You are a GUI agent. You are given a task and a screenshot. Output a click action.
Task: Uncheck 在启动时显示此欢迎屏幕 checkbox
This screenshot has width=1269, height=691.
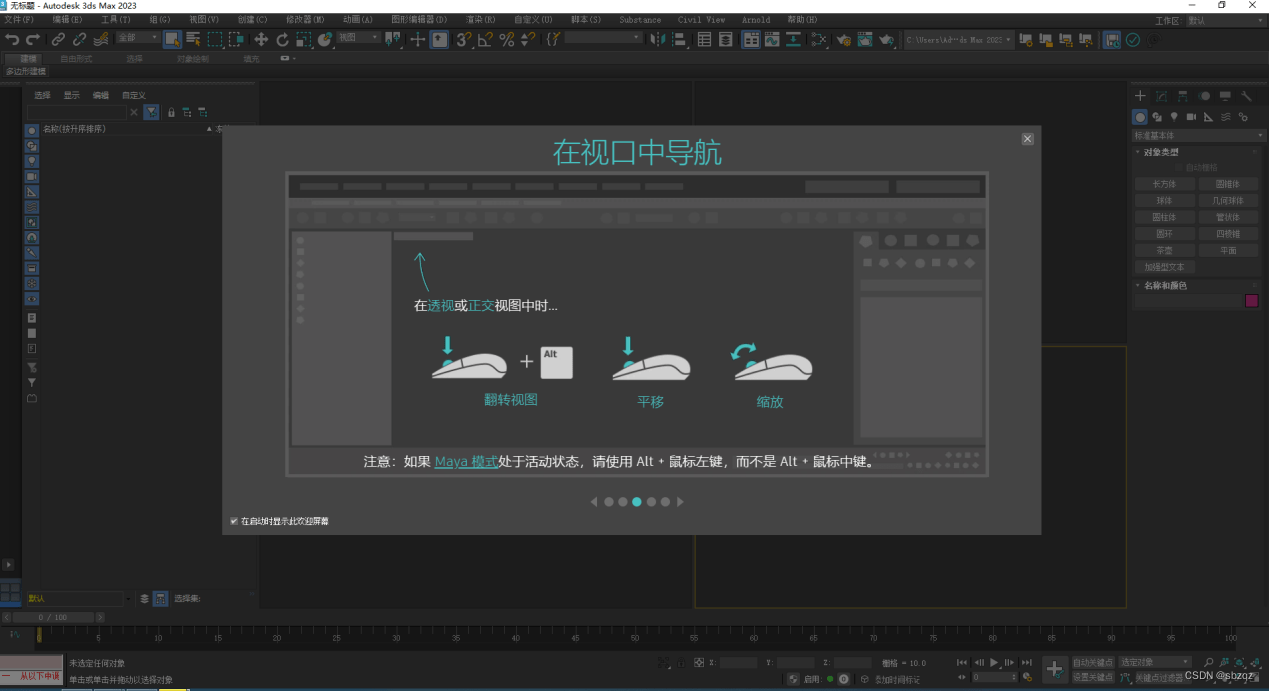click(x=234, y=521)
